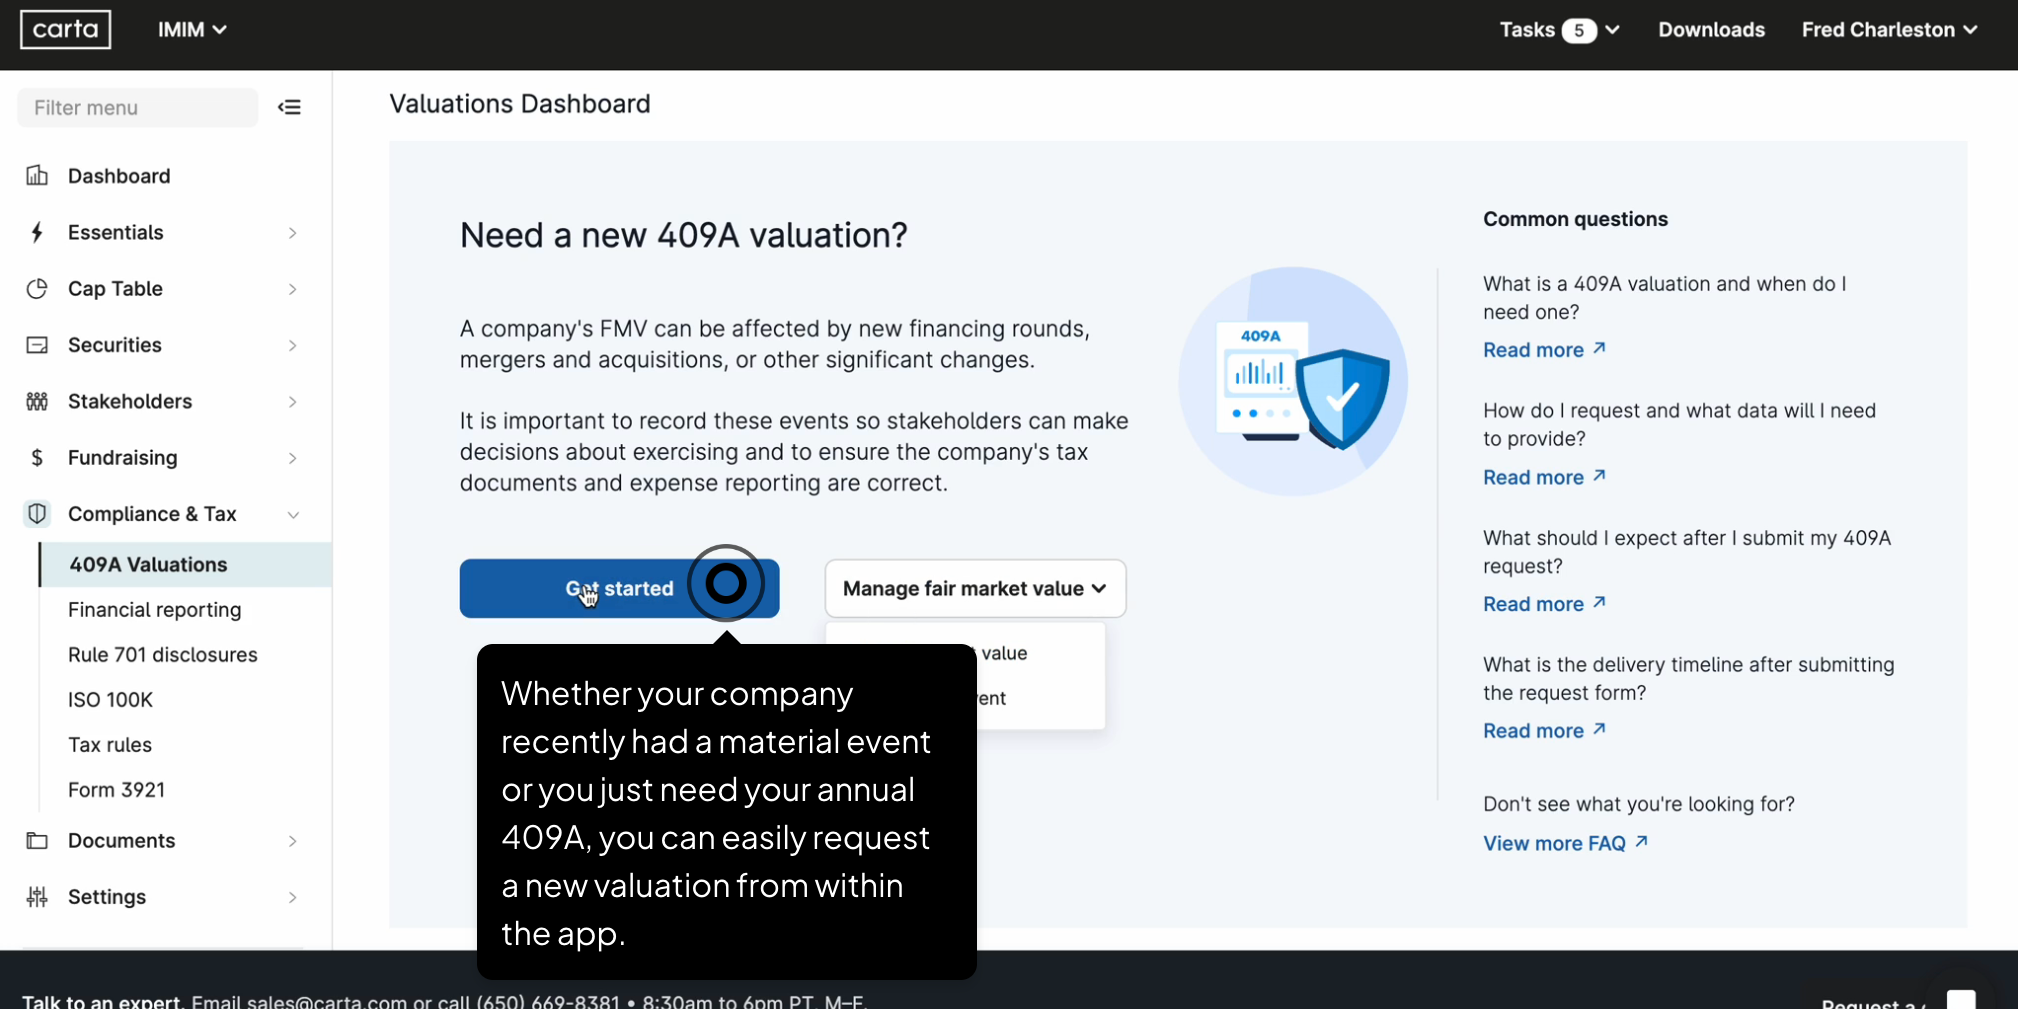Open Financial reporting page
Image resolution: width=2018 pixels, height=1009 pixels.
[x=154, y=610]
